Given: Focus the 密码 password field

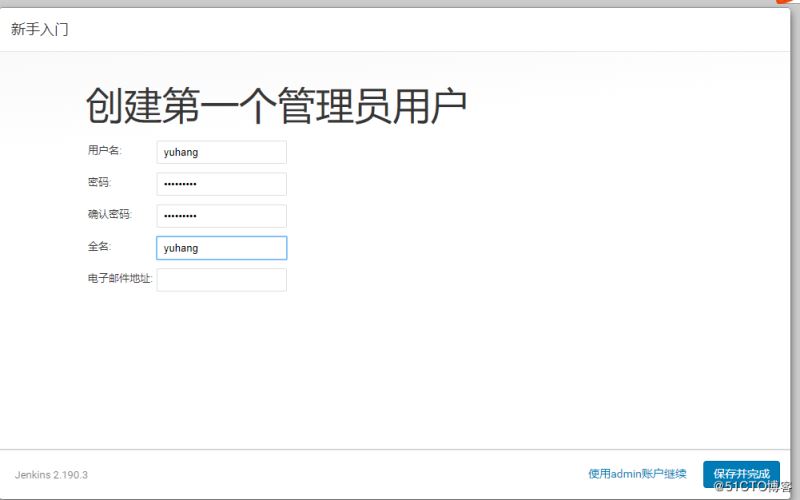Looking at the screenshot, I should 221,184.
